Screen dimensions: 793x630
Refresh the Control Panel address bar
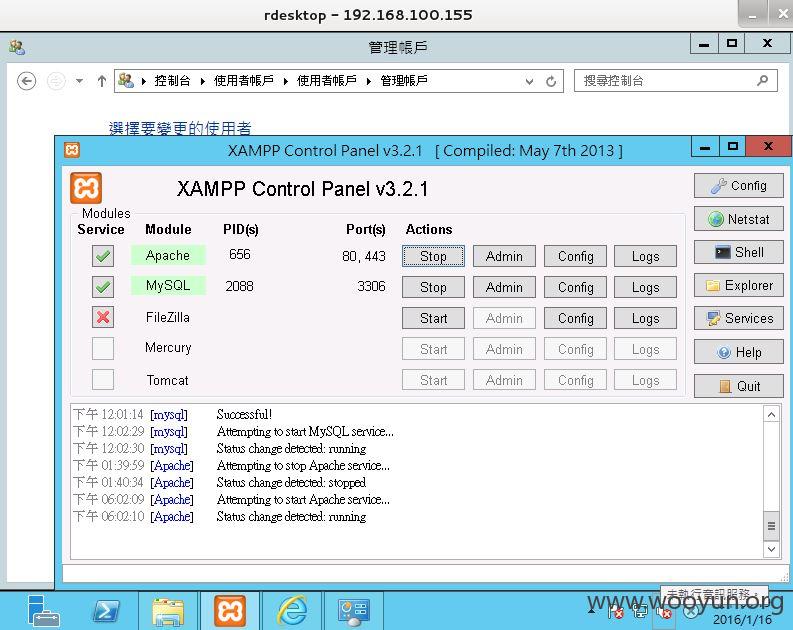pos(551,81)
